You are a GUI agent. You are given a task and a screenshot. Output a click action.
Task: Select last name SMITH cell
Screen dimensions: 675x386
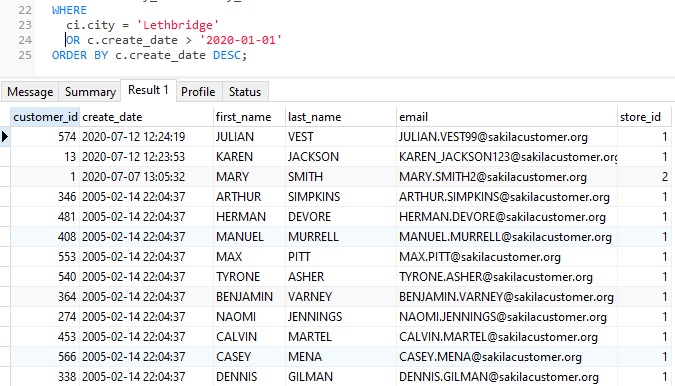point(340,177)
